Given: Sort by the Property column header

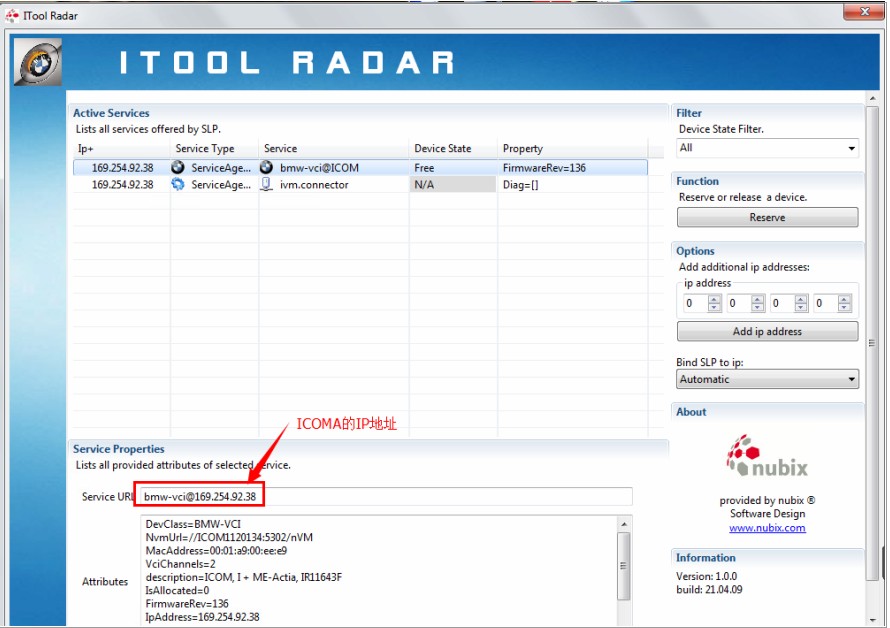Looking at the screenshot, I should [572, 149].
